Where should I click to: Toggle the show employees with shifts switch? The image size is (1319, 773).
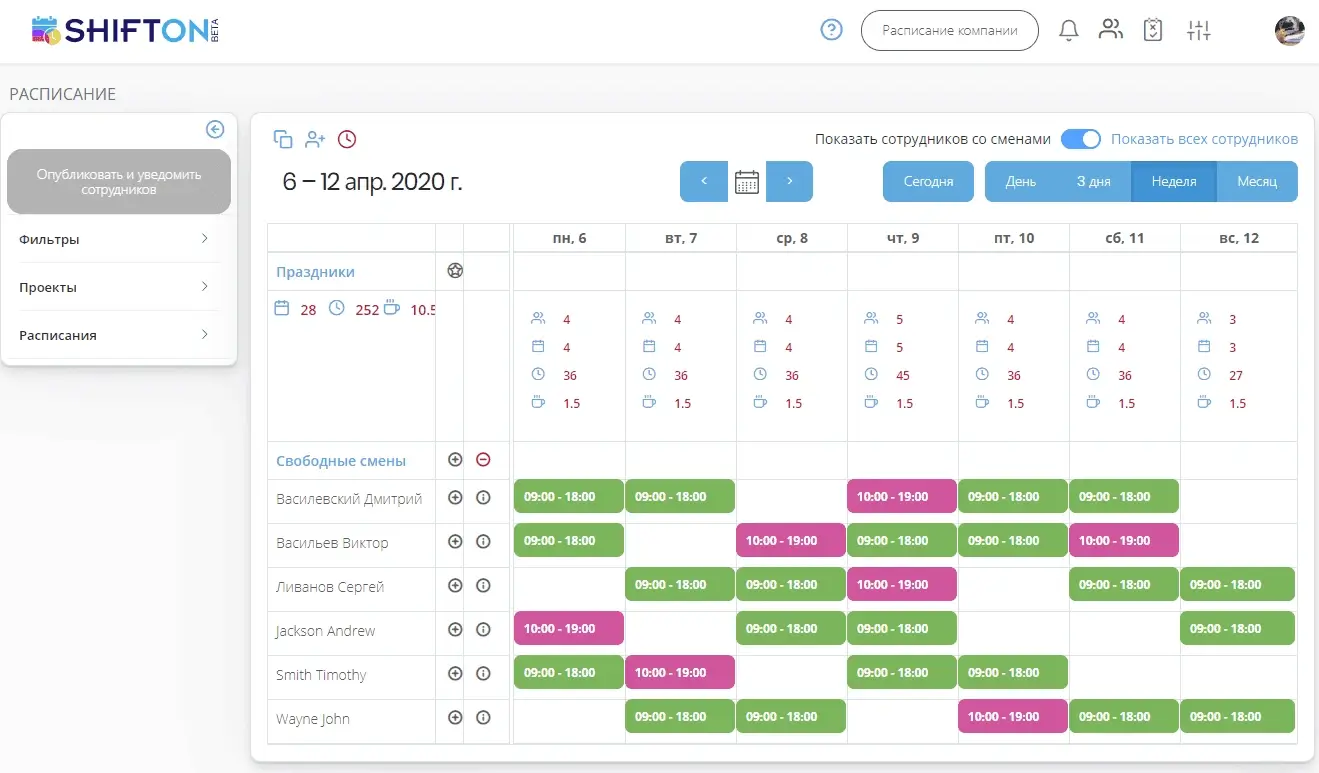coord(1080,139)
